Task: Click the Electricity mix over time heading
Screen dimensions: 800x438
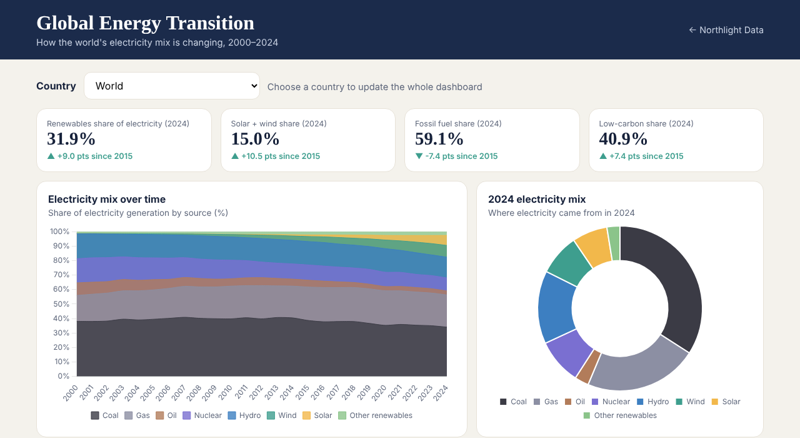Action: (x=107, y=199)
